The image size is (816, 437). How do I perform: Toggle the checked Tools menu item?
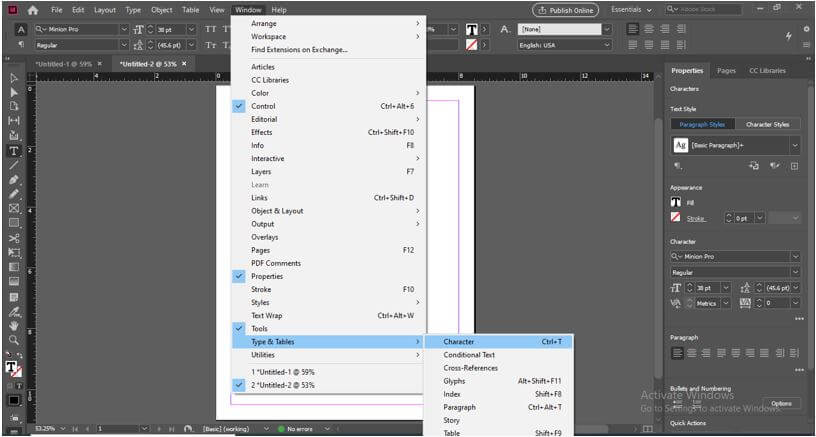click(329, 329)
